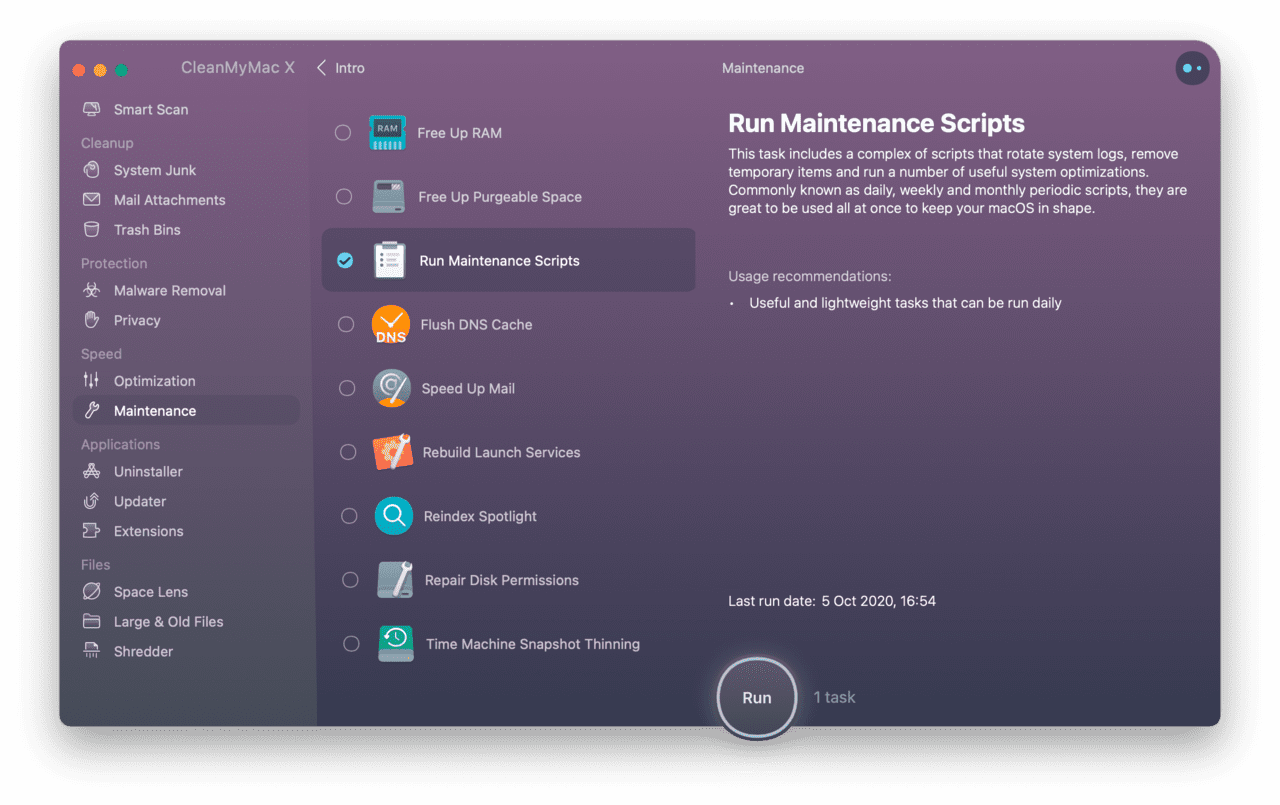Click the Speed Up Mail icon
The width and height of the screenshot is (1280, 805).
click(x=392, y=388)
